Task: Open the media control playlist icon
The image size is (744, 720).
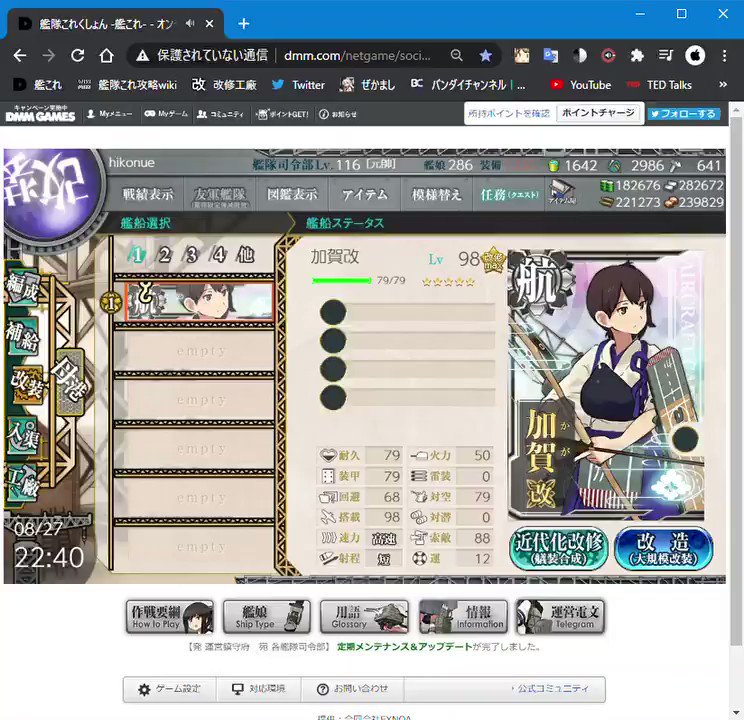Action: [665, 56]
